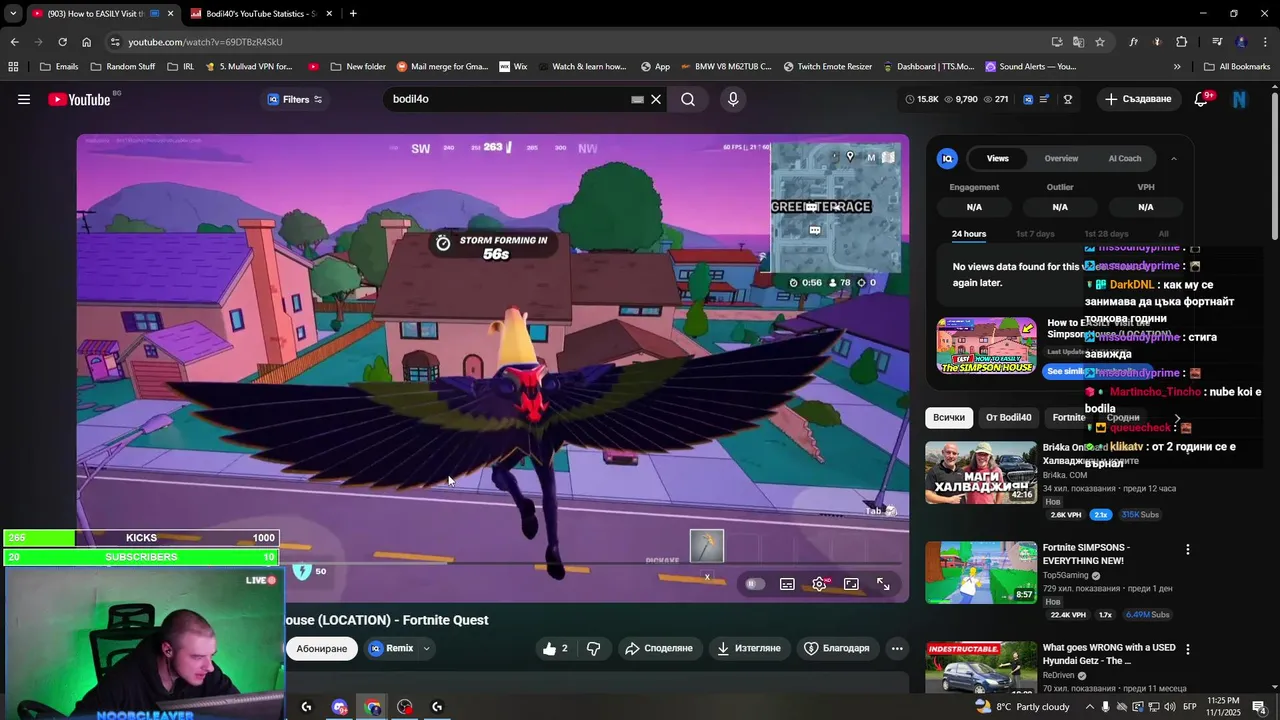This screenshot has height=720, width=1280.
Task: Open more actions three-dot button under video
Action: click(x=897, y=648)
